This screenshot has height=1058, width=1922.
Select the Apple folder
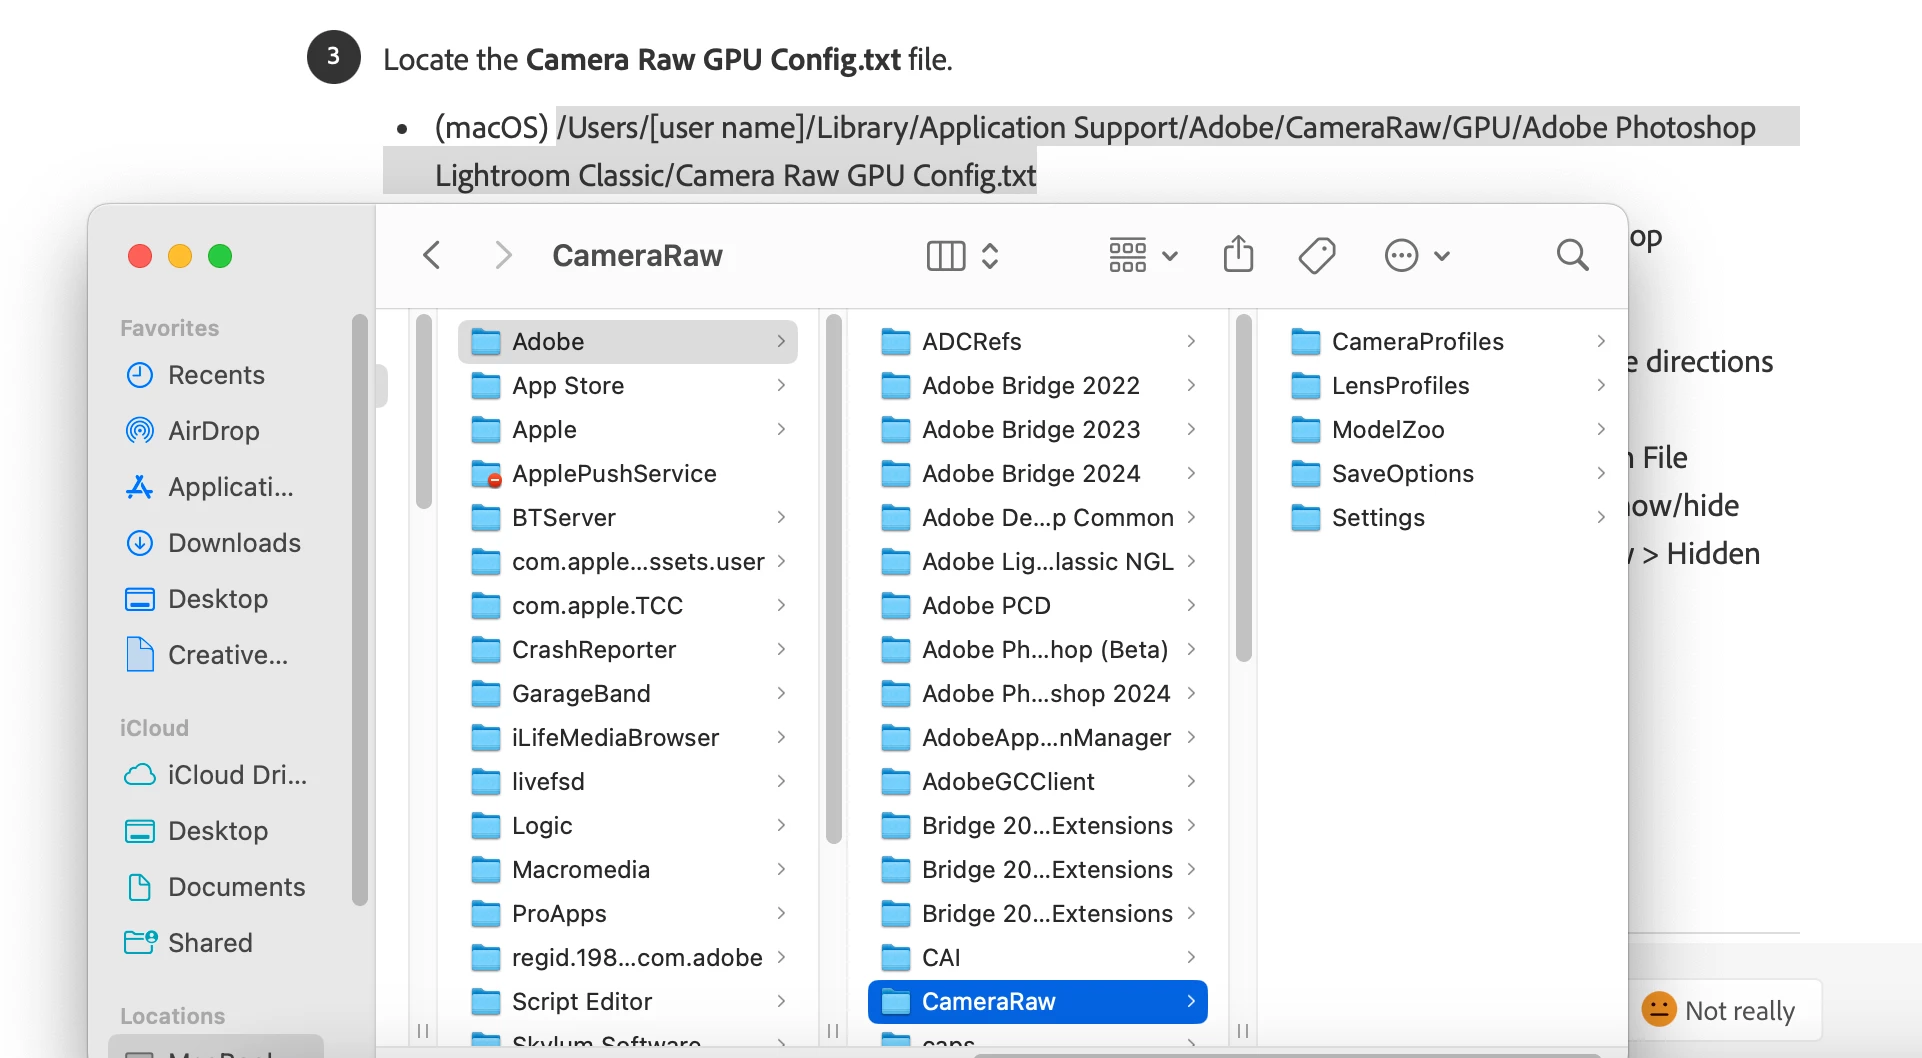(x=627, y=430)
